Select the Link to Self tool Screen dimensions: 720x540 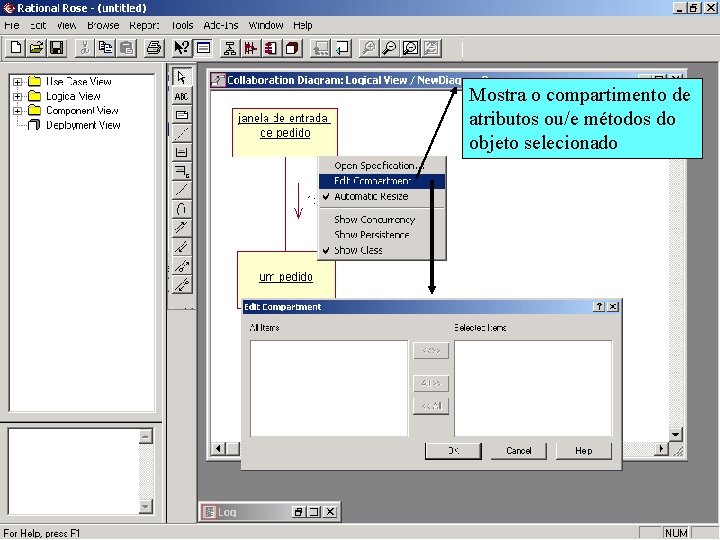pyautogui.click(x=182, y=209)
